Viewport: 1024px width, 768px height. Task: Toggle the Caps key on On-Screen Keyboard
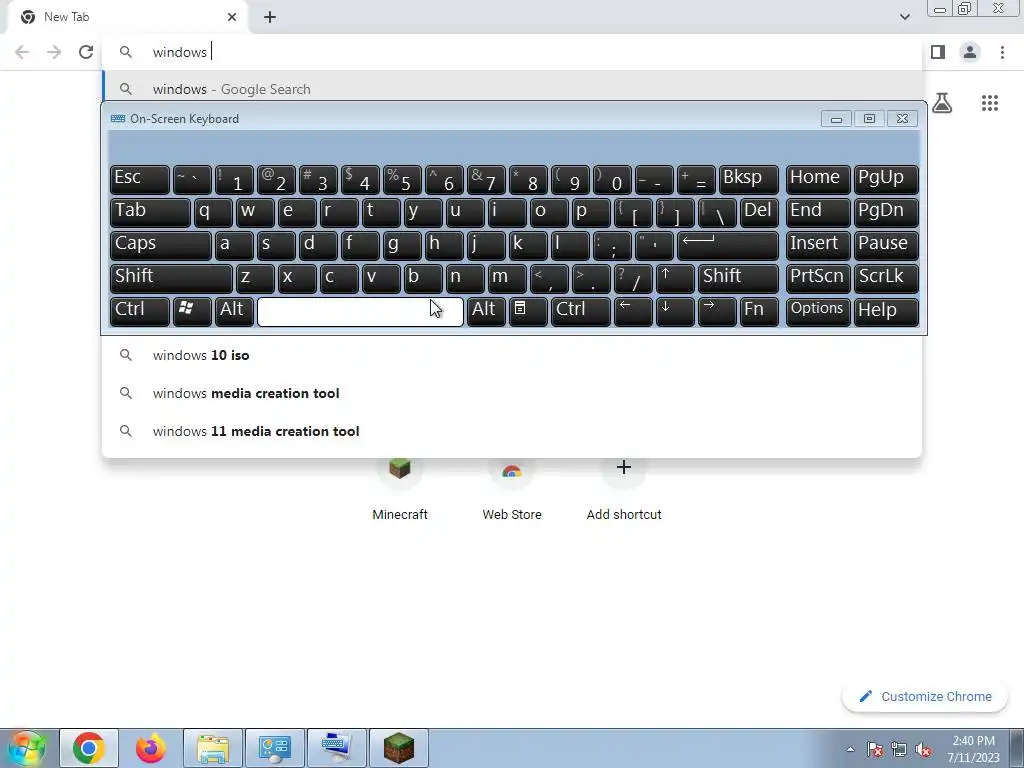161,245
